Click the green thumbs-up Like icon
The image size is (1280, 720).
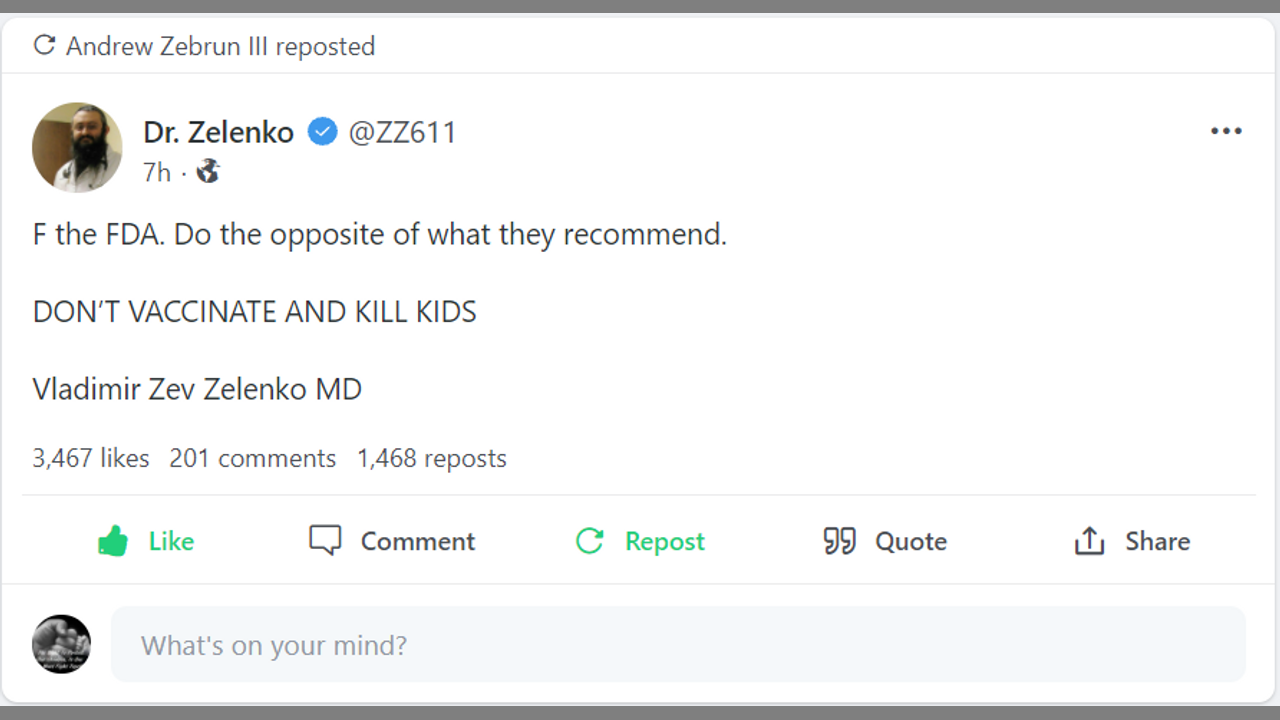(x=113, y=541)
